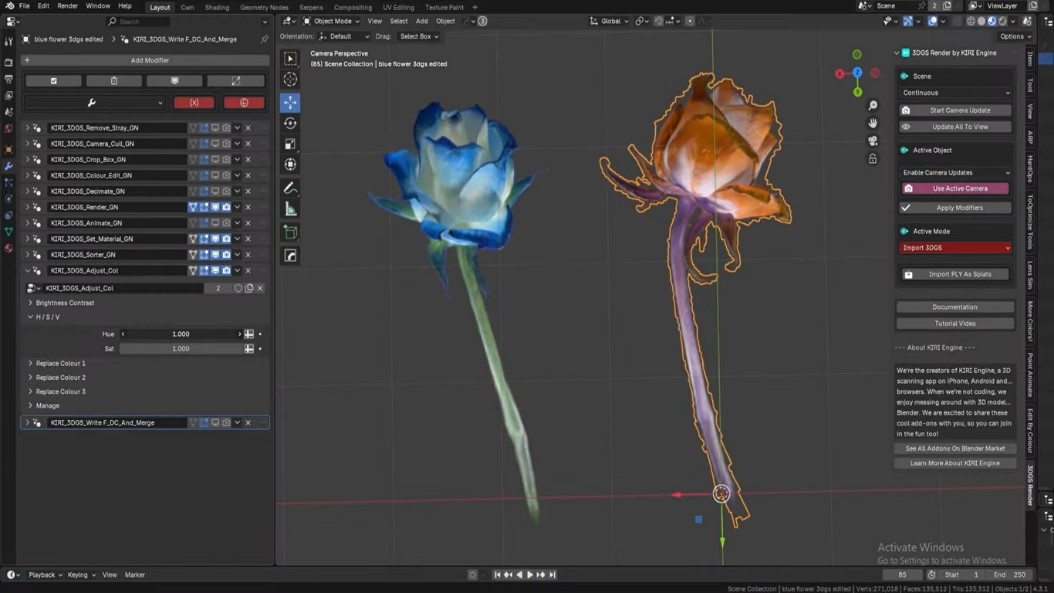1054x593 pixels.
Task: Choose the Cursor tool
Action: click(x=290, y=80)
